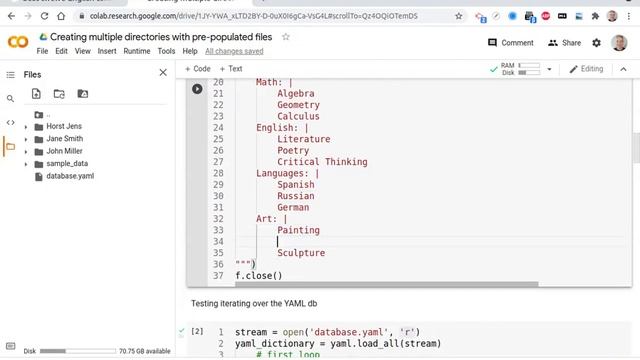Run the current code cell
Image resolution: width=640 pixels, height=360 pixels.
click(x=197, y=89)
